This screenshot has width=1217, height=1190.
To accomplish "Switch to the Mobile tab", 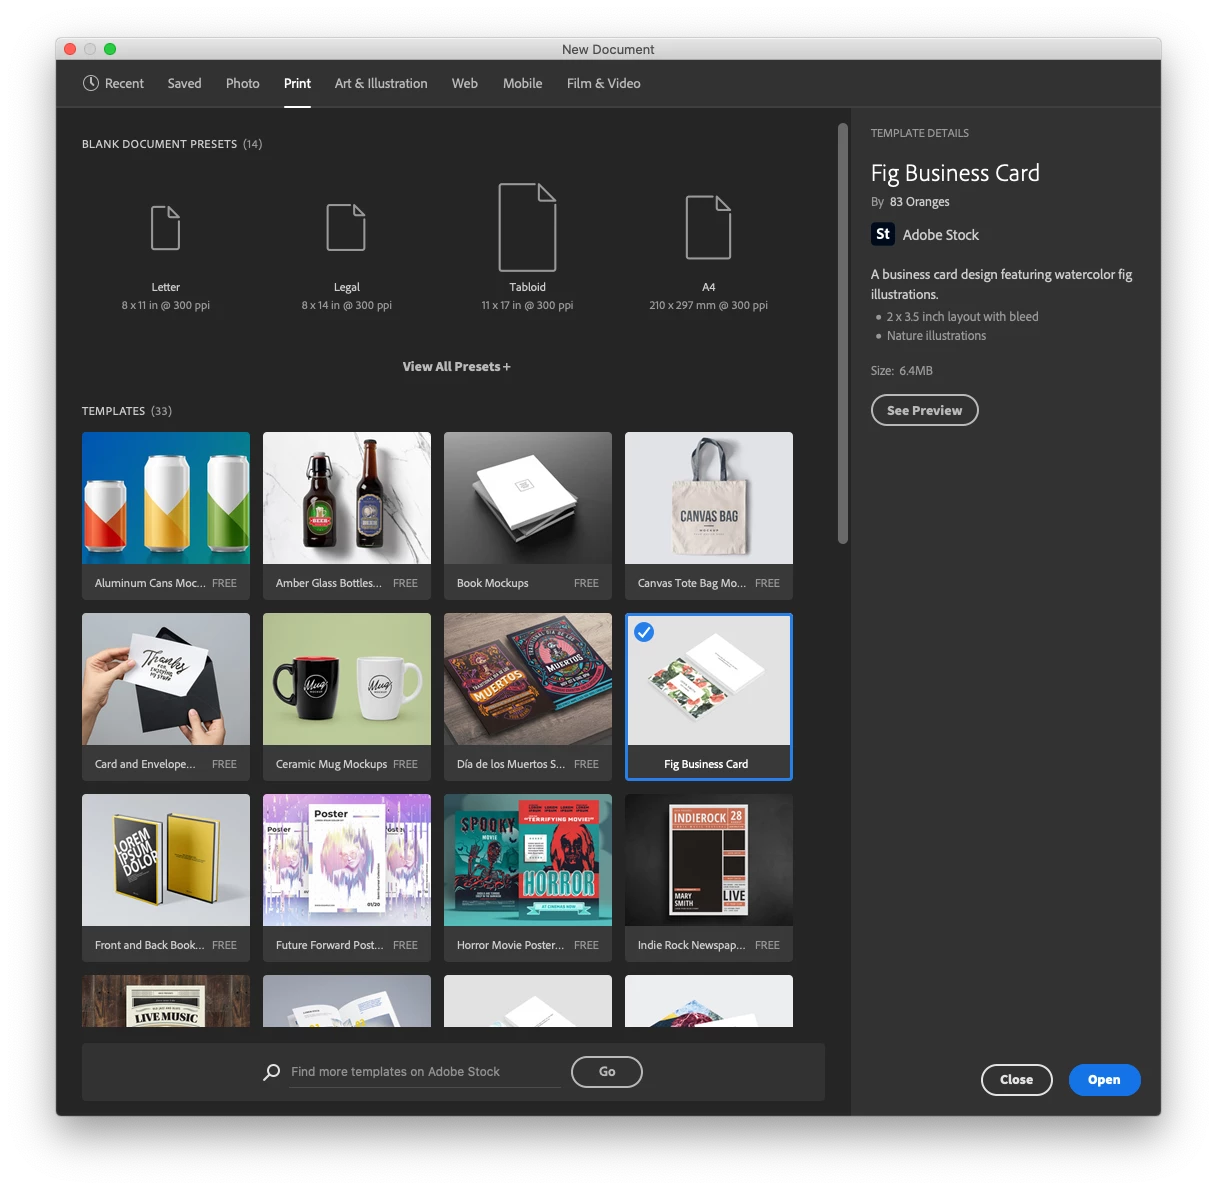I will pos(522,83).
